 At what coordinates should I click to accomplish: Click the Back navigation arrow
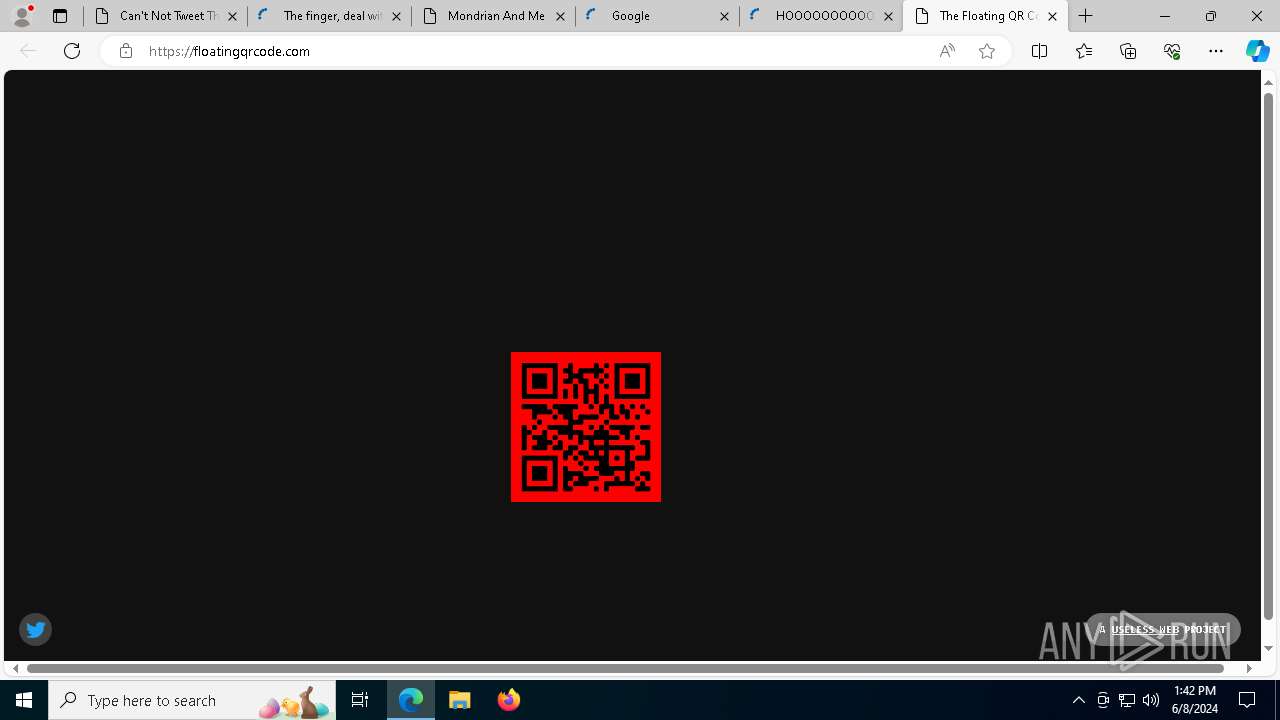tap(28, 51)
